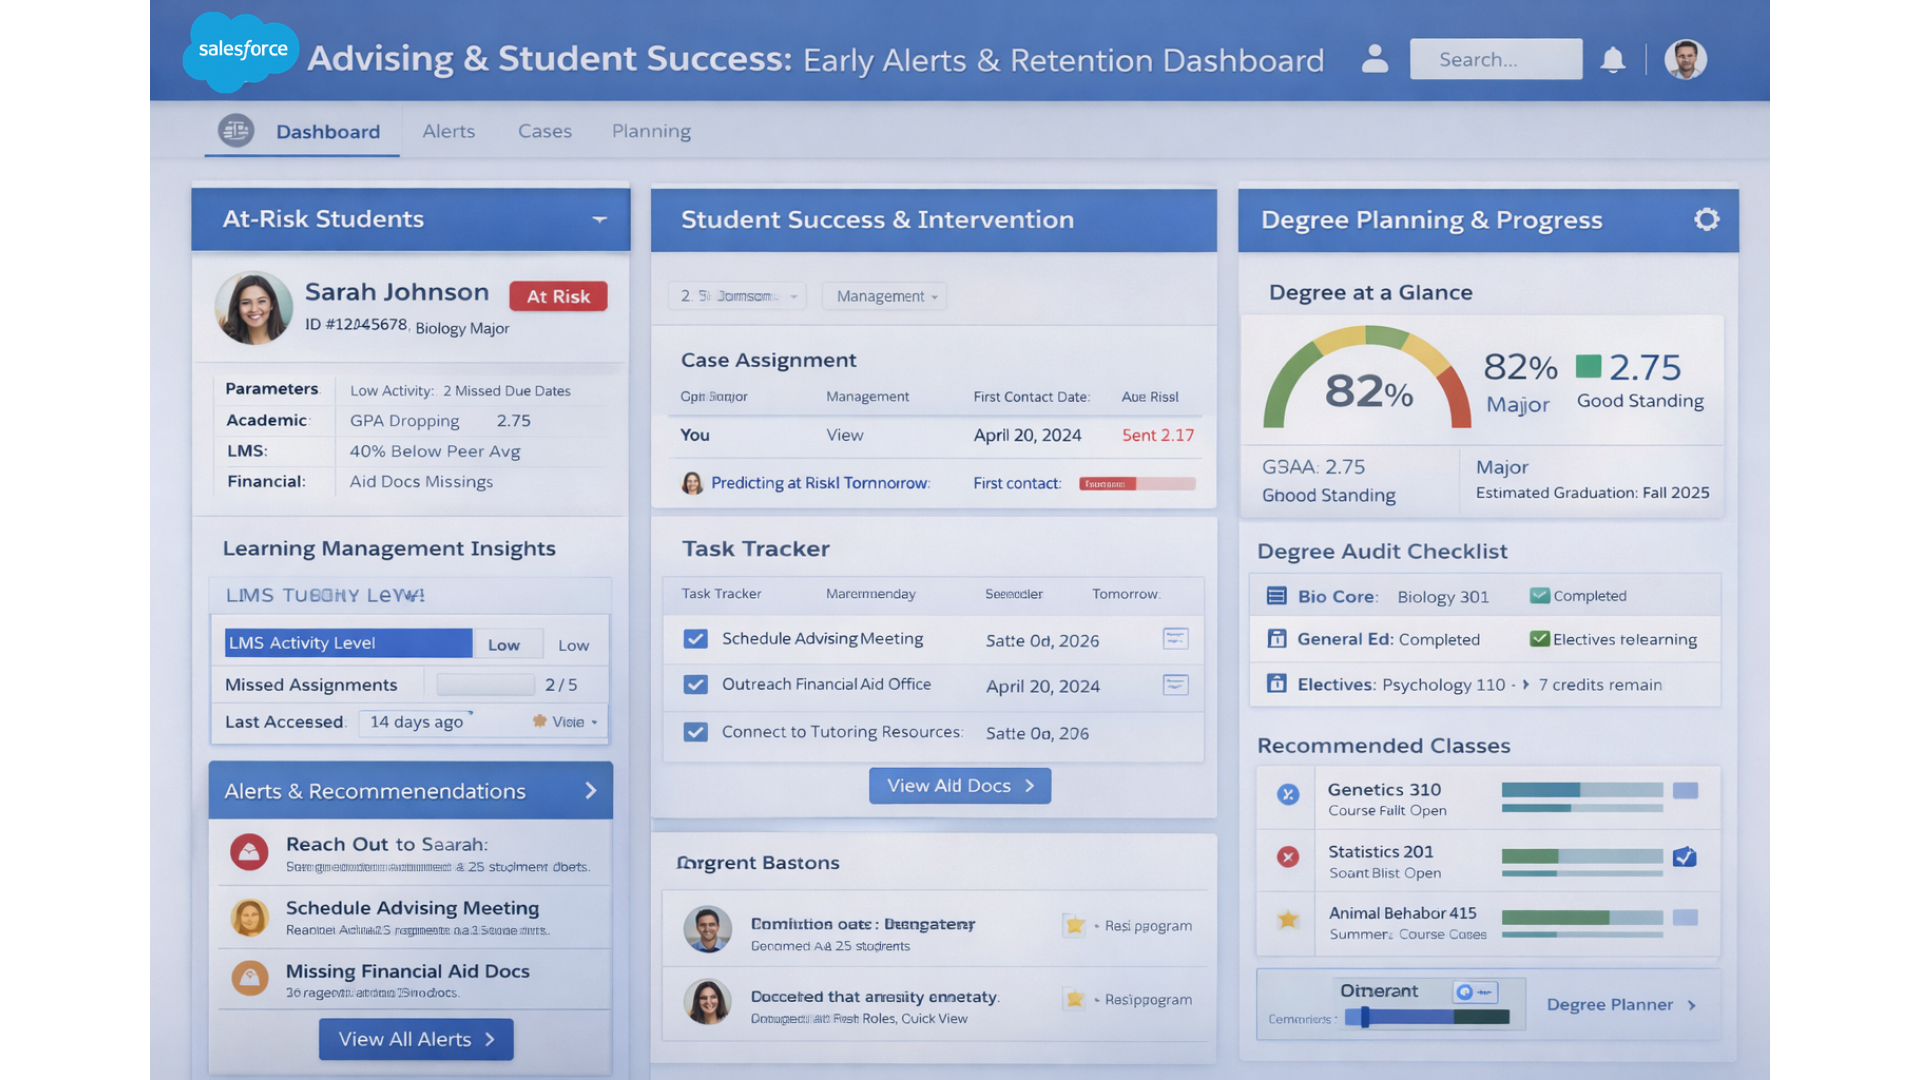The image size is (1920, 1080).
Task: Expand the student selector dropdown
Action: coord(737,296)
